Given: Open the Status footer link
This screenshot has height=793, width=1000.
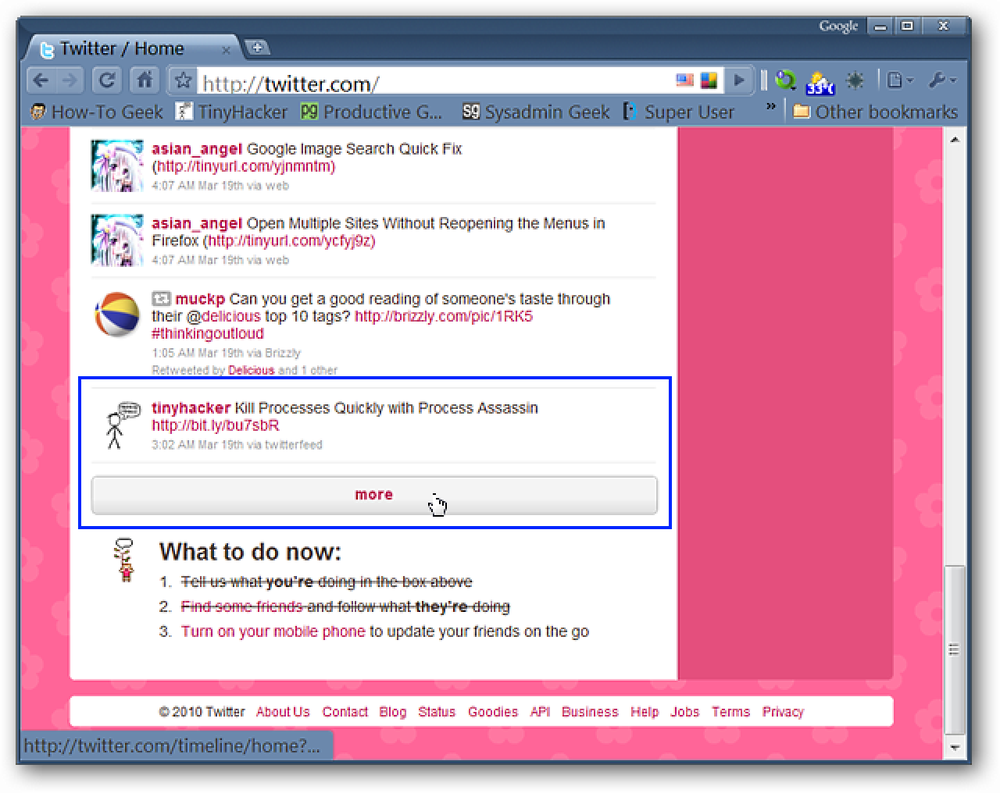Looking at the screenshot, I should [x=437, y=712].
